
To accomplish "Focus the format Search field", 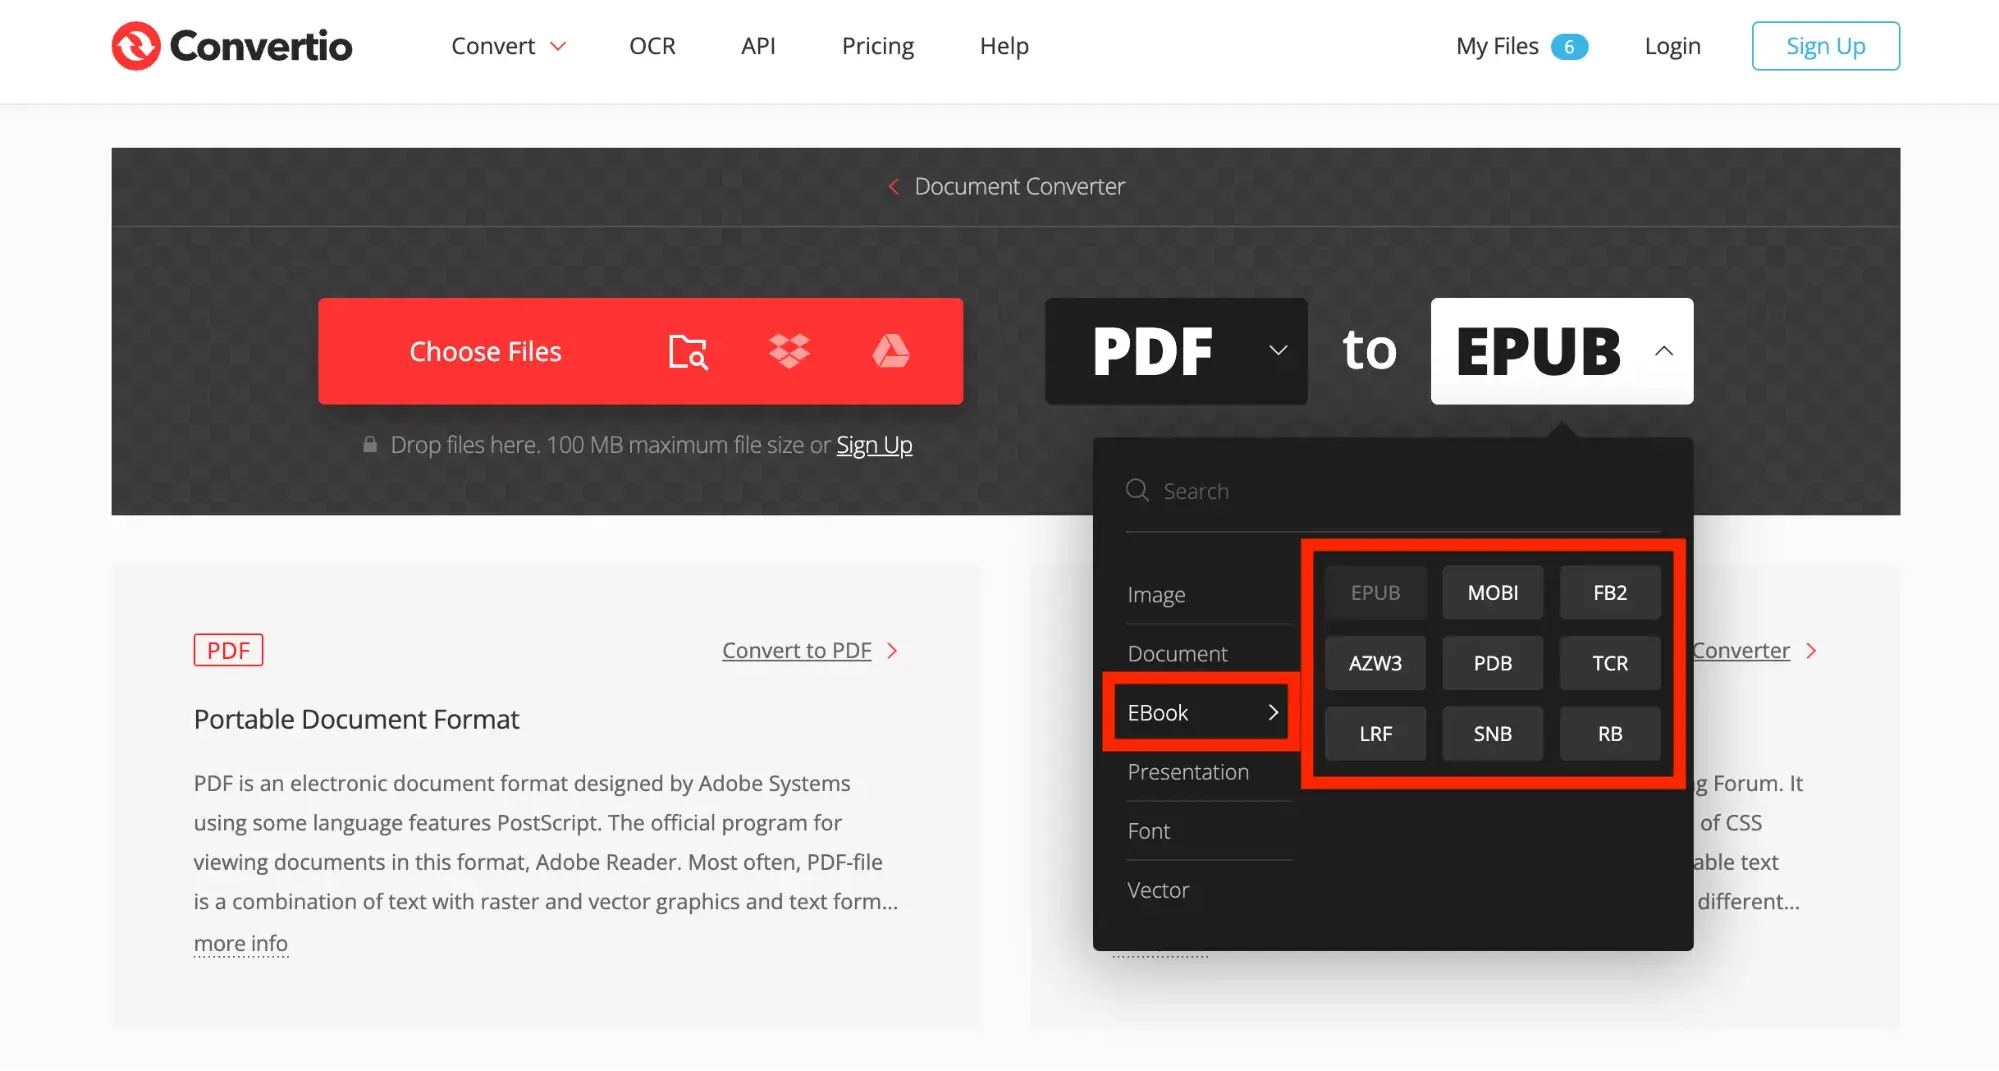I will tap(1393, 491).
